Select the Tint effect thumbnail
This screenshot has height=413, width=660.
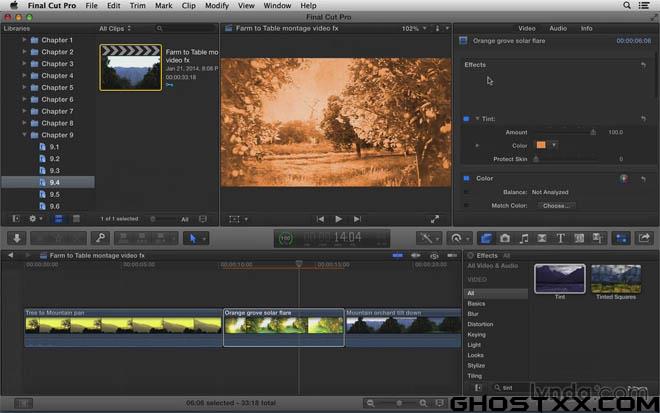(560, 279)
